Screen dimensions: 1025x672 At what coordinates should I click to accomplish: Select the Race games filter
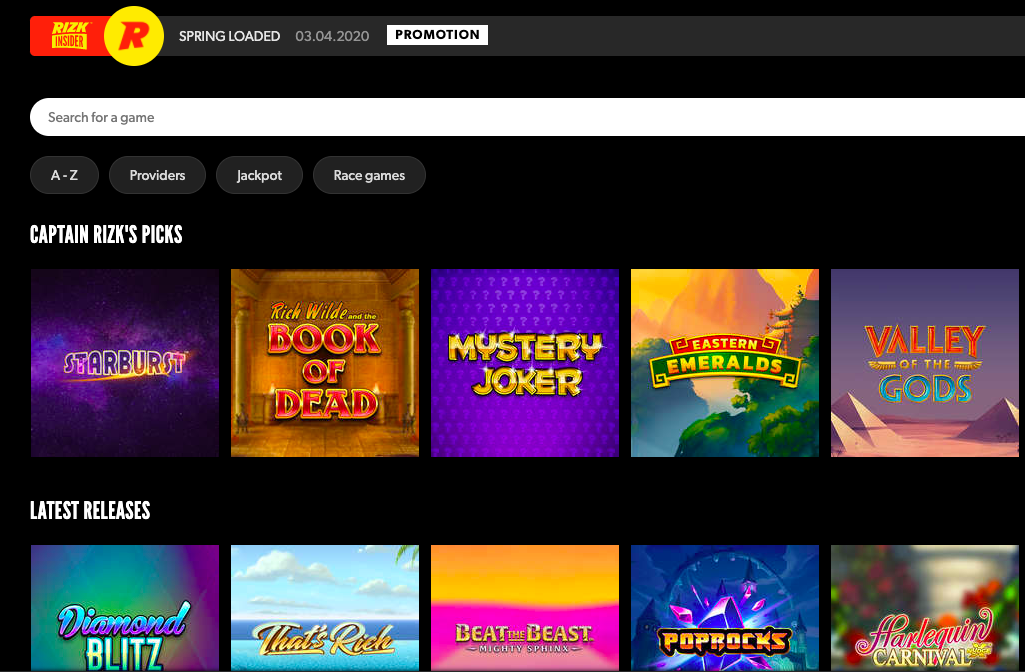(369, 175)
